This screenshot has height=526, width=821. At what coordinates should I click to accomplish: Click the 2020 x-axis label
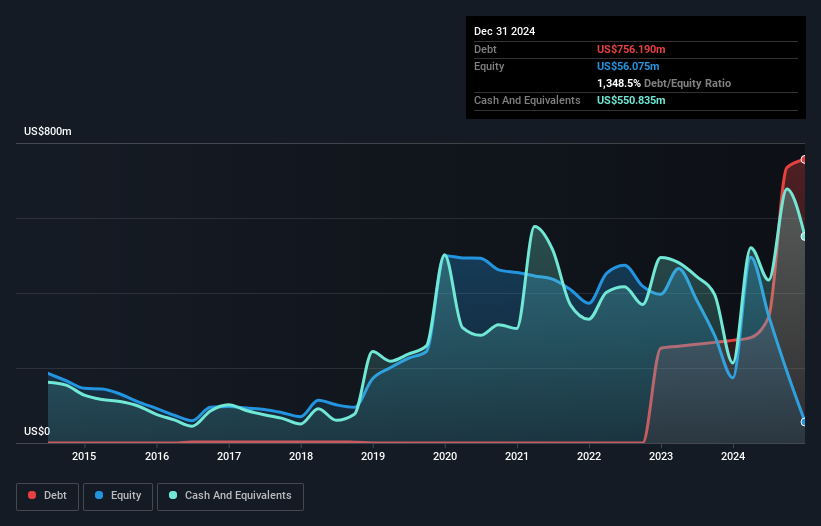(x=445, y=456)
